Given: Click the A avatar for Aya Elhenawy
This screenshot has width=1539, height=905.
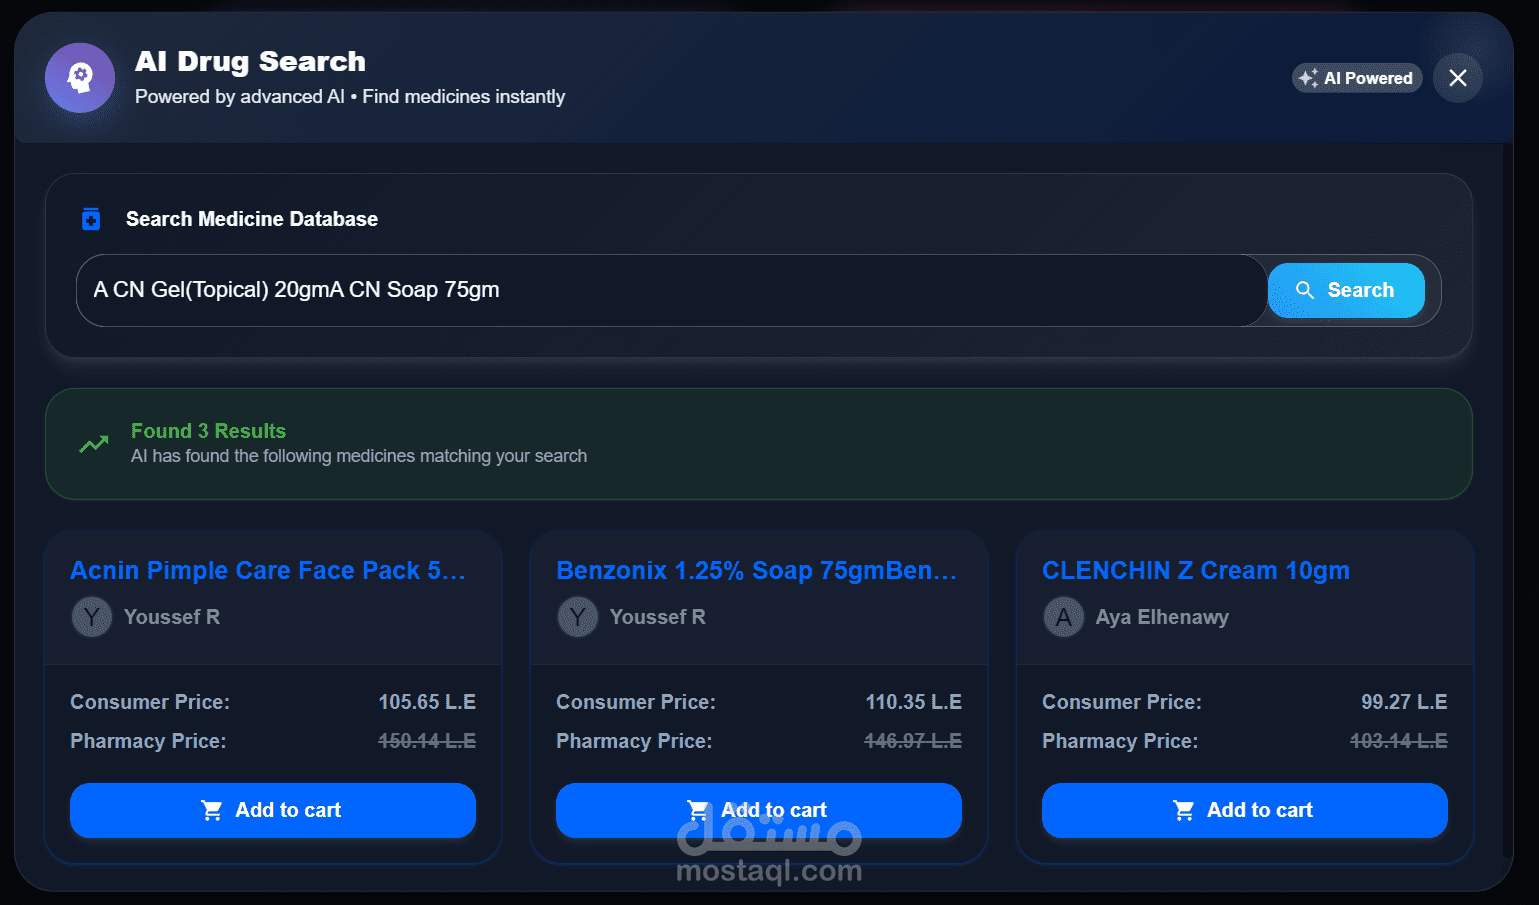Looking at the screenshot, I should tap(1063, 617).
